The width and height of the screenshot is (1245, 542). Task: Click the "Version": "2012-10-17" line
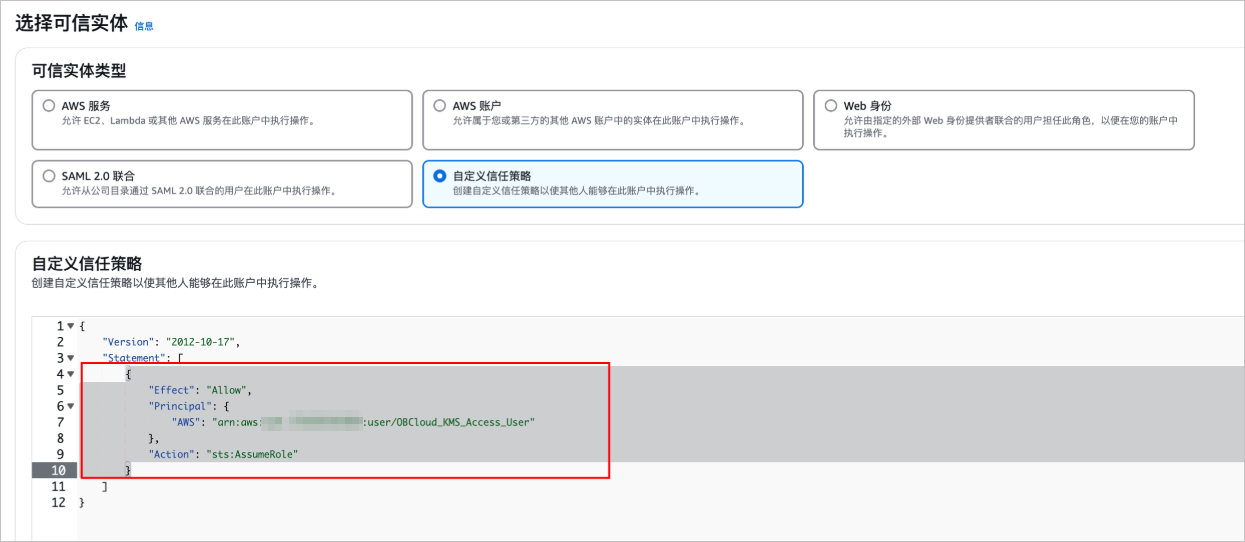click(171, 342)
